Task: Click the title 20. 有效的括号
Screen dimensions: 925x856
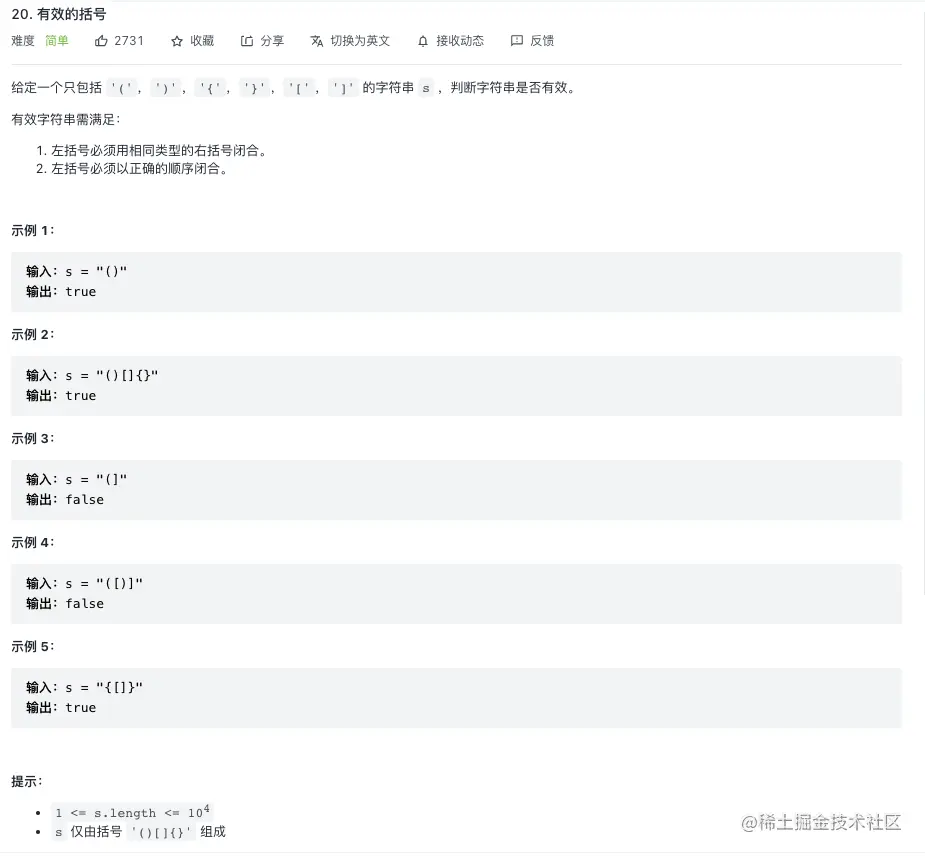Action: pyautogui.click(x=59, y=14)
